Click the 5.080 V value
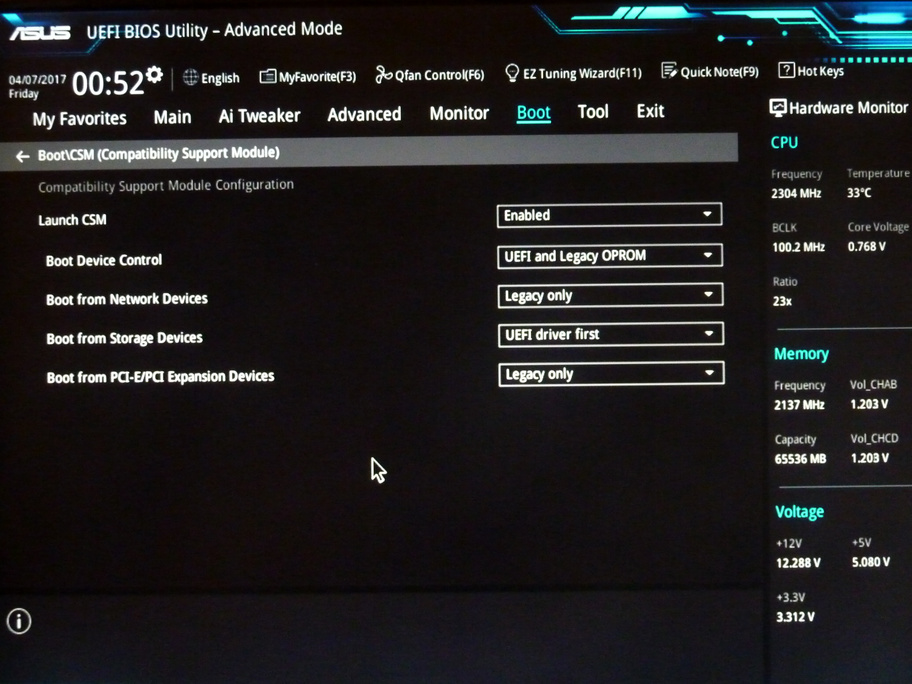Image resolution: width=912 pixels, height=684 pixels. point(871,562)
